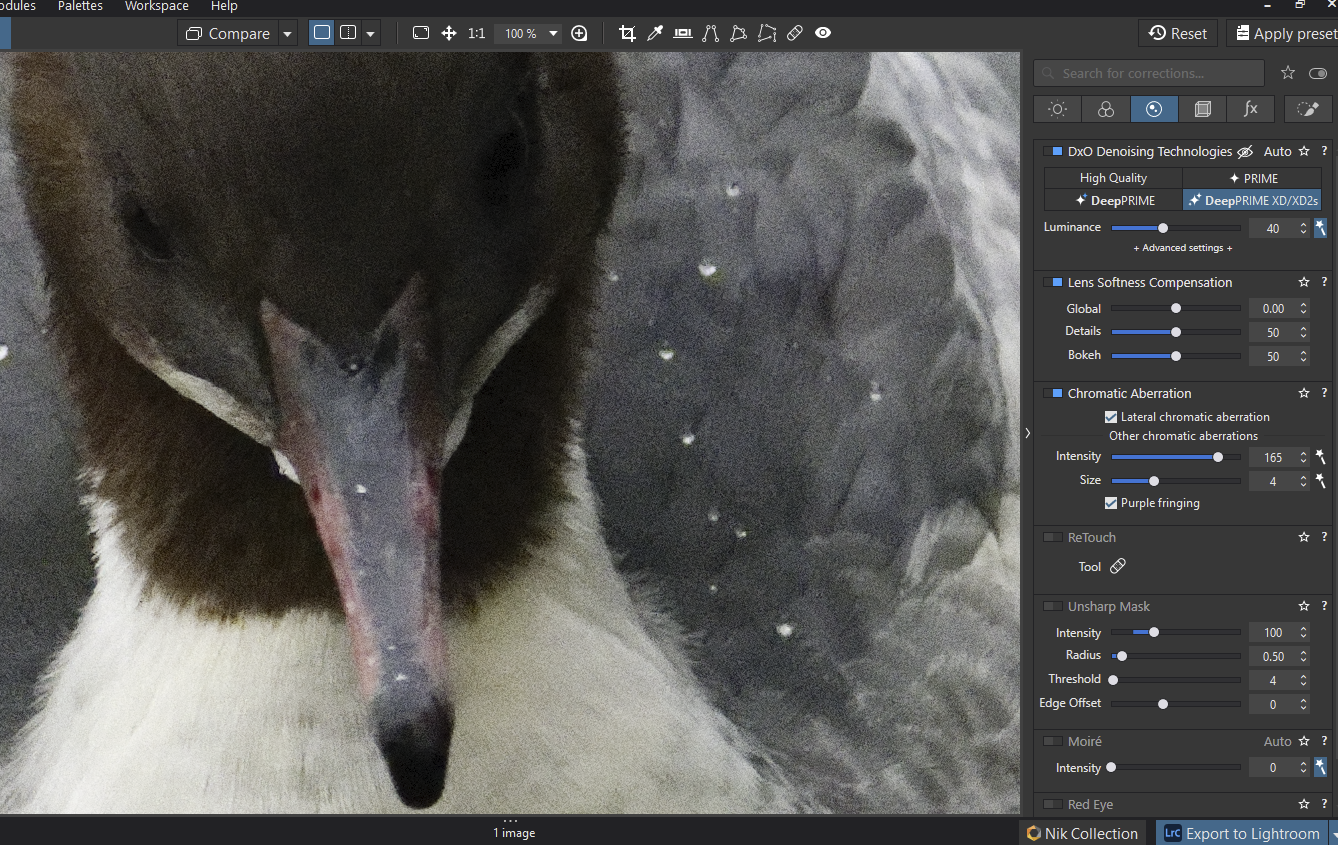This screenshot has height=845, width=1338.
Task: Launch Nik Collection
Action: pos(1082,833)
